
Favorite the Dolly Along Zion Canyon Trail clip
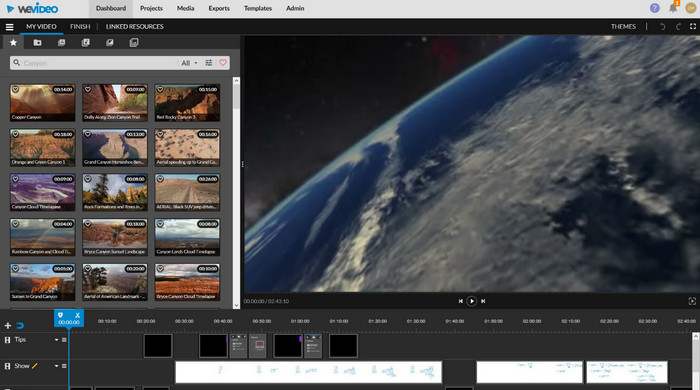[88, 90]
